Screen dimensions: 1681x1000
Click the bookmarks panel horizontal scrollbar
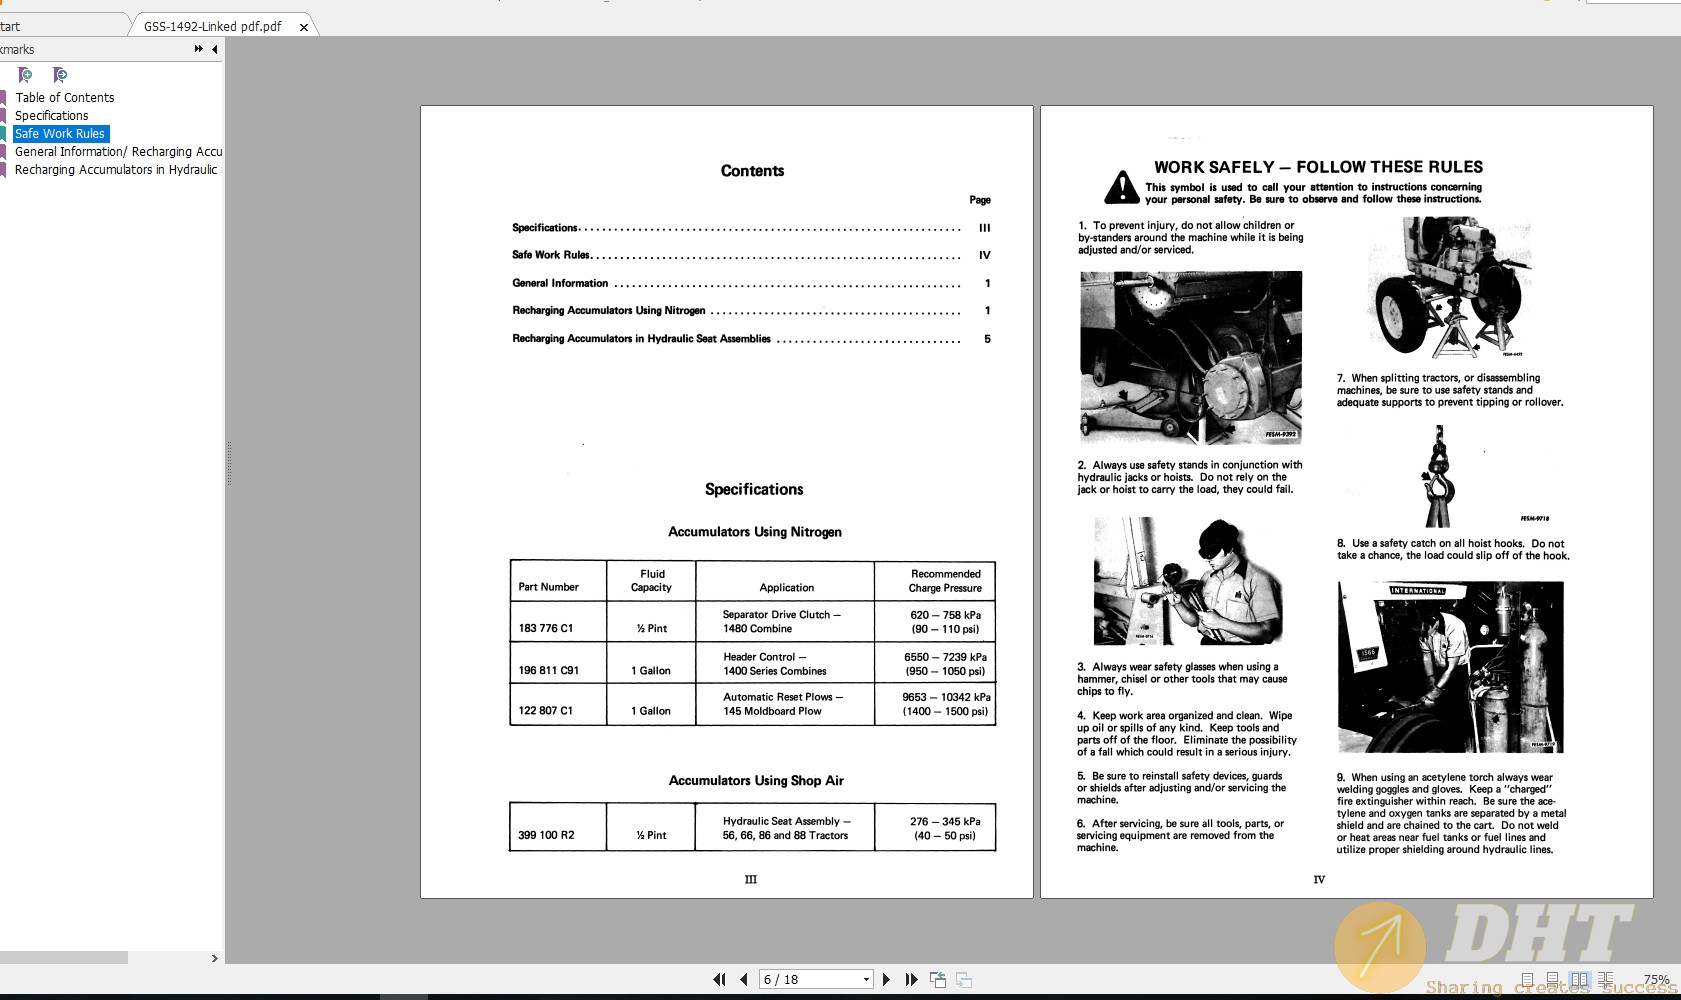point(64,958)
